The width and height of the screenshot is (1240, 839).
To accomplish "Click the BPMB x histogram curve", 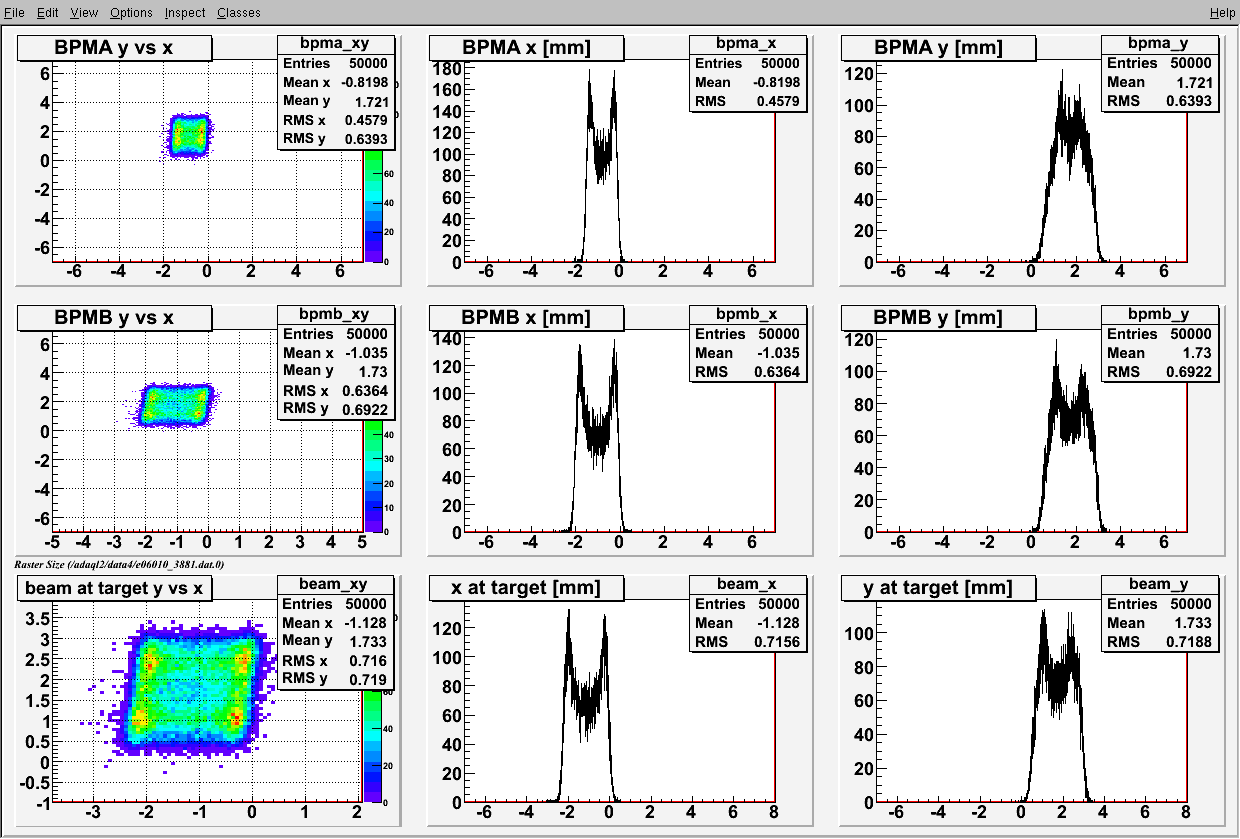I will tap(597, 435).
